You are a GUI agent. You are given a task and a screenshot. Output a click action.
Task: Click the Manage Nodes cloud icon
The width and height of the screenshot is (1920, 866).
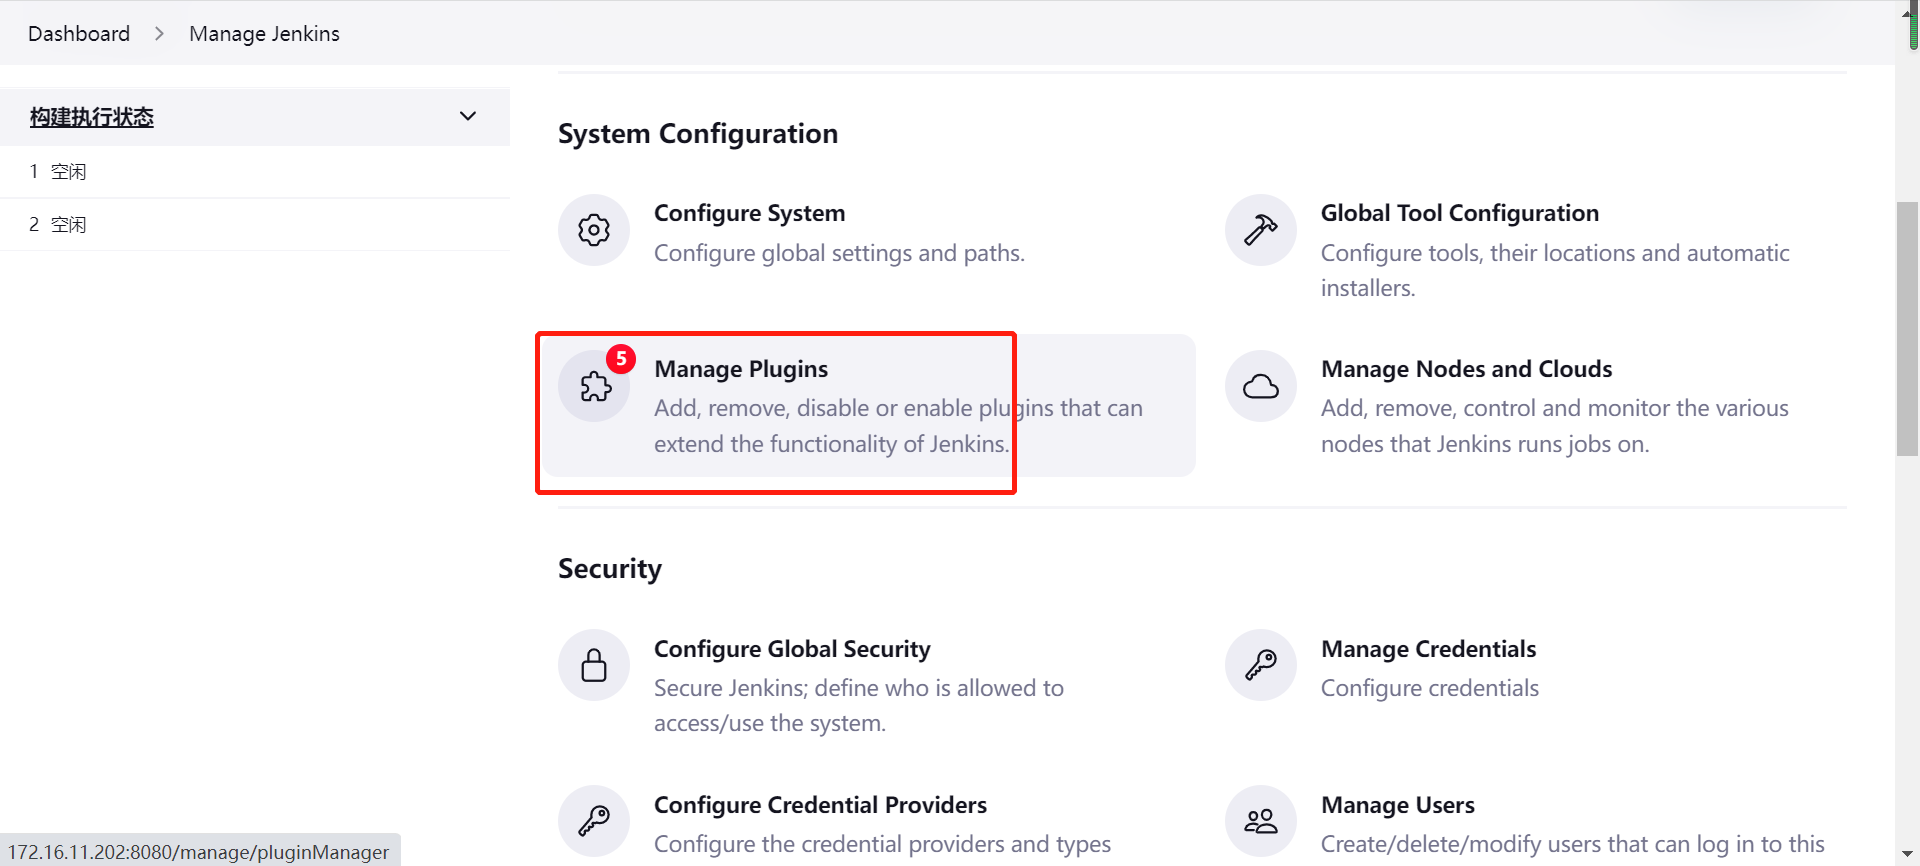coord(1260,386)
